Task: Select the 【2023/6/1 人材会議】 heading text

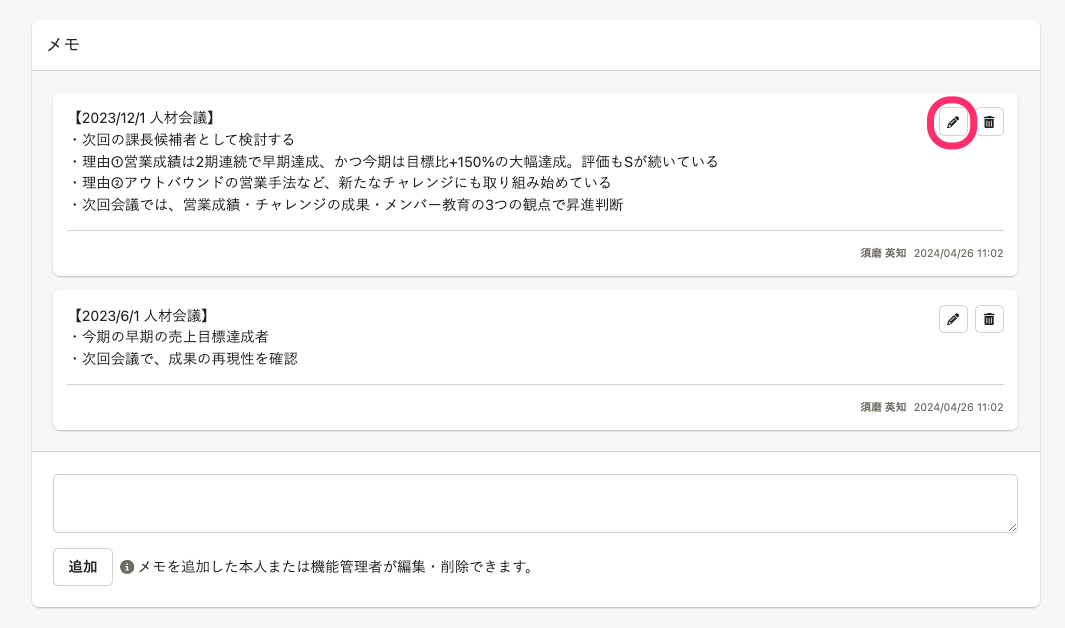Action: pos(141,316)
